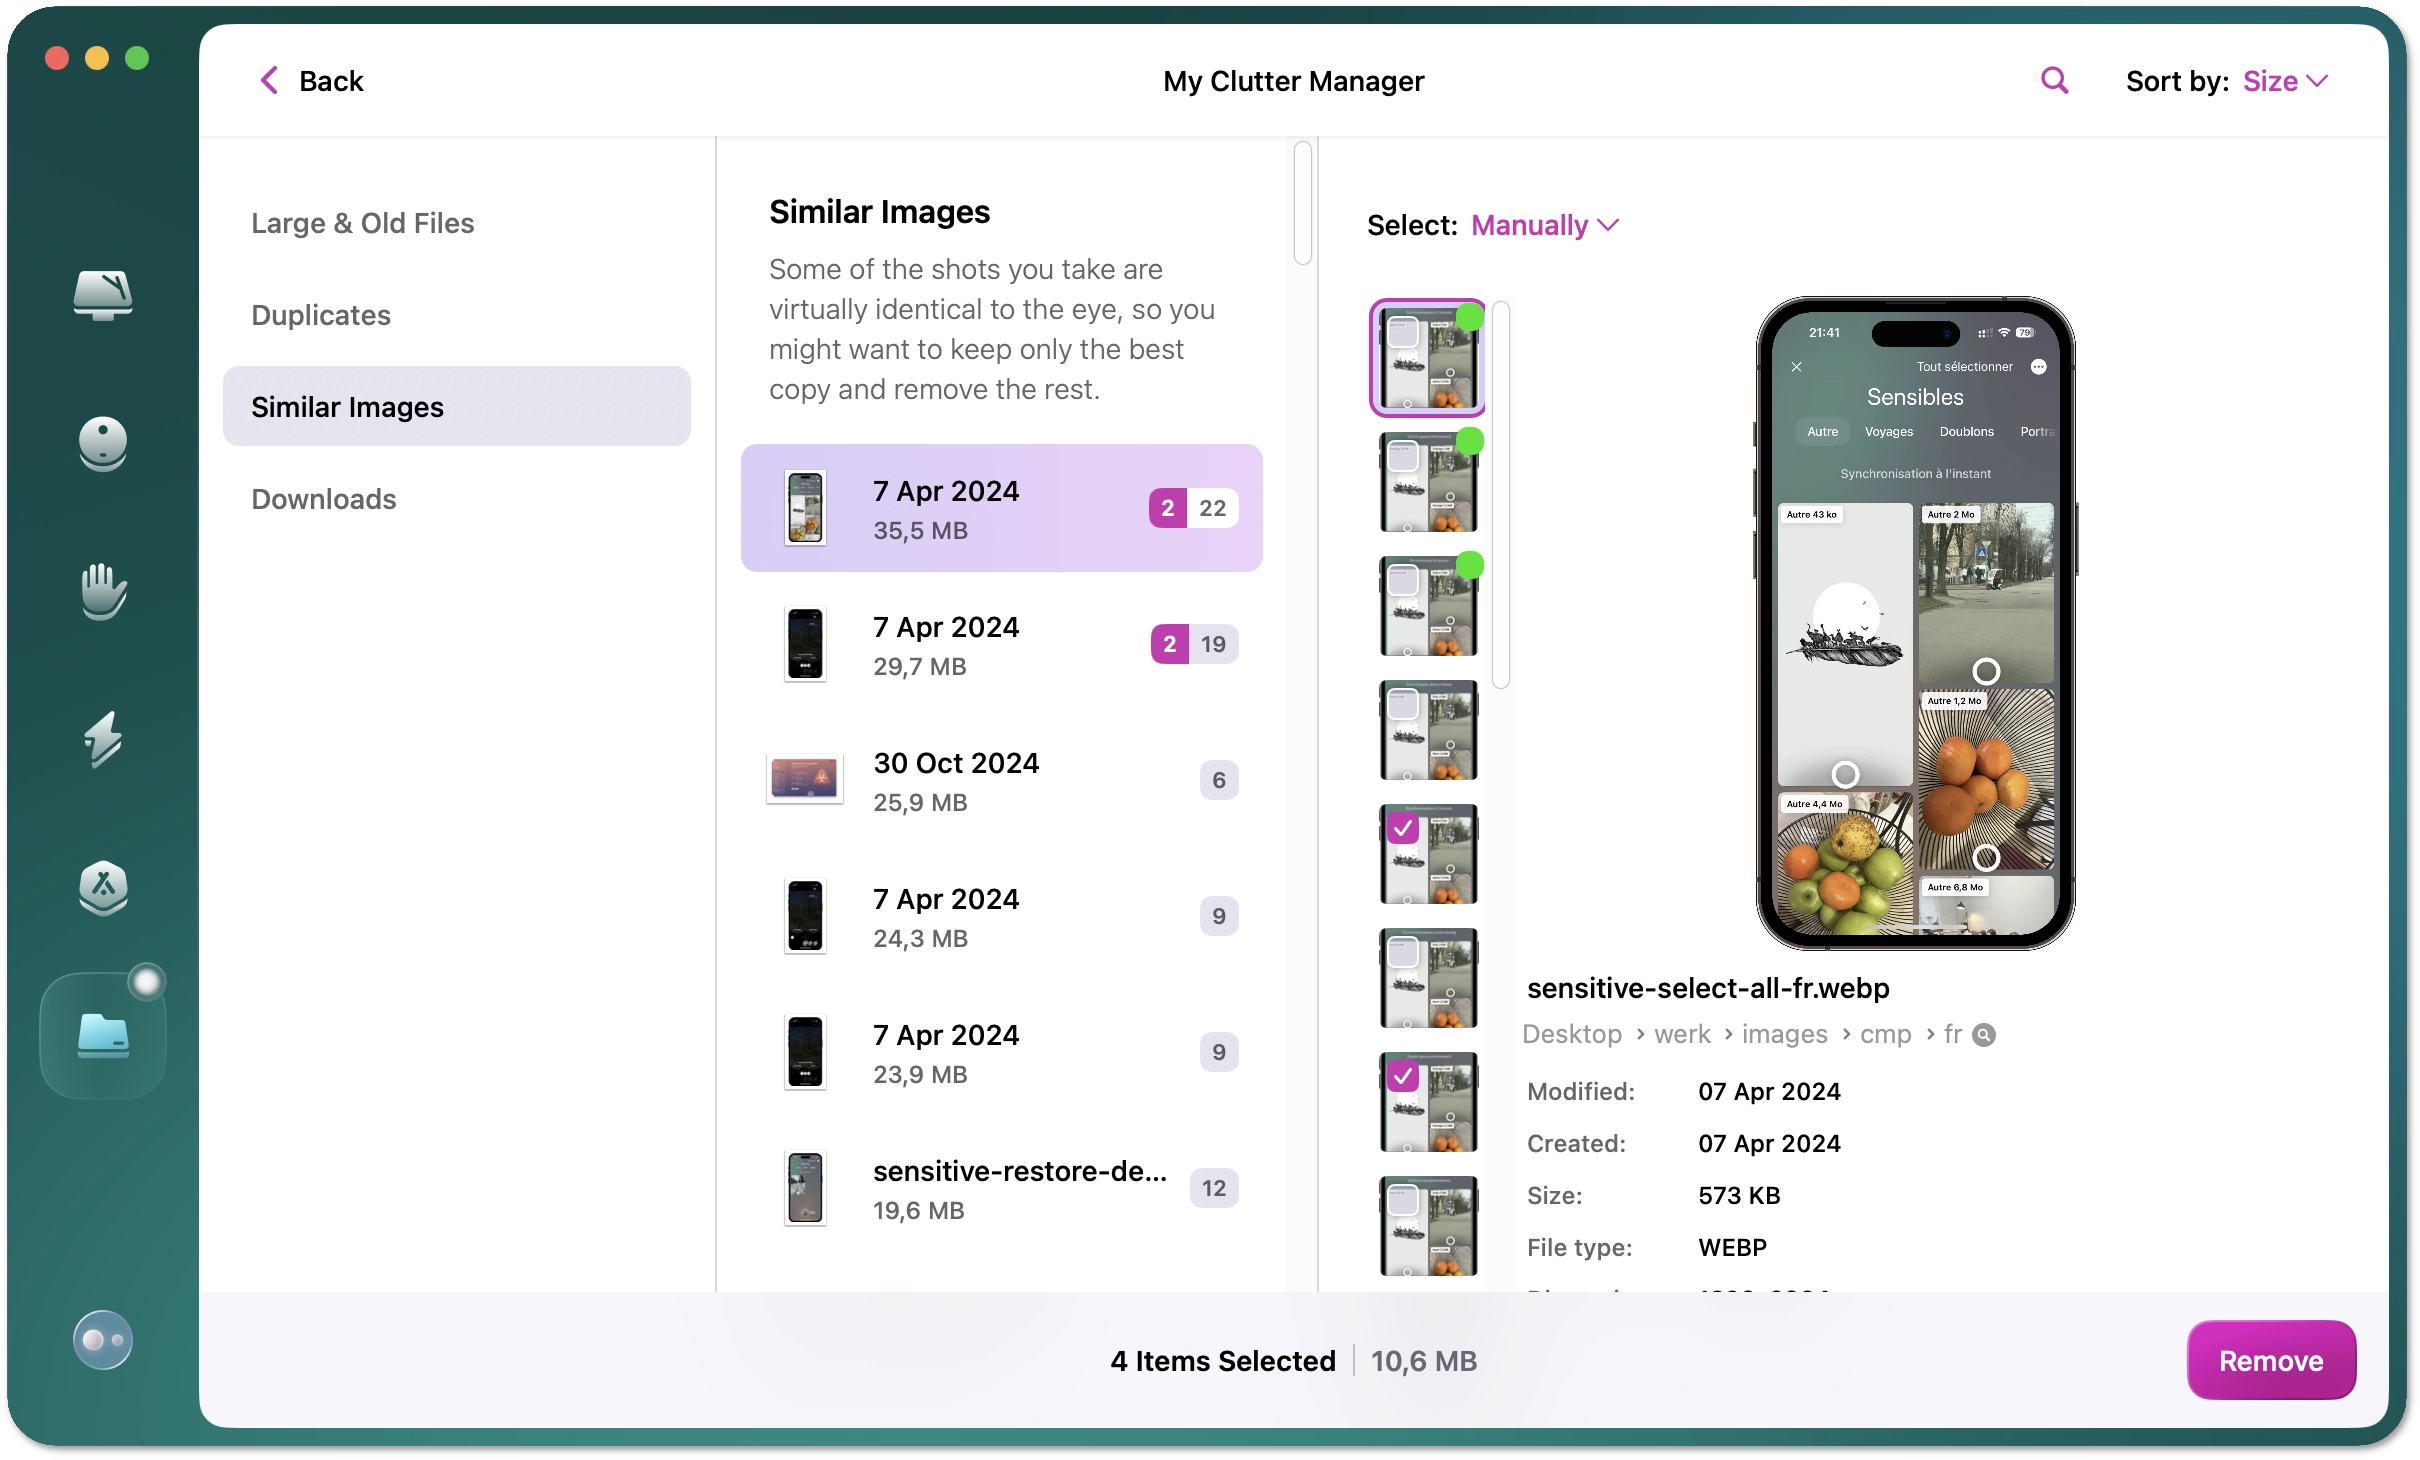2420x1460 pixels.
Task: Select the Large & Old Files icon
Action: tap(361, 223)
